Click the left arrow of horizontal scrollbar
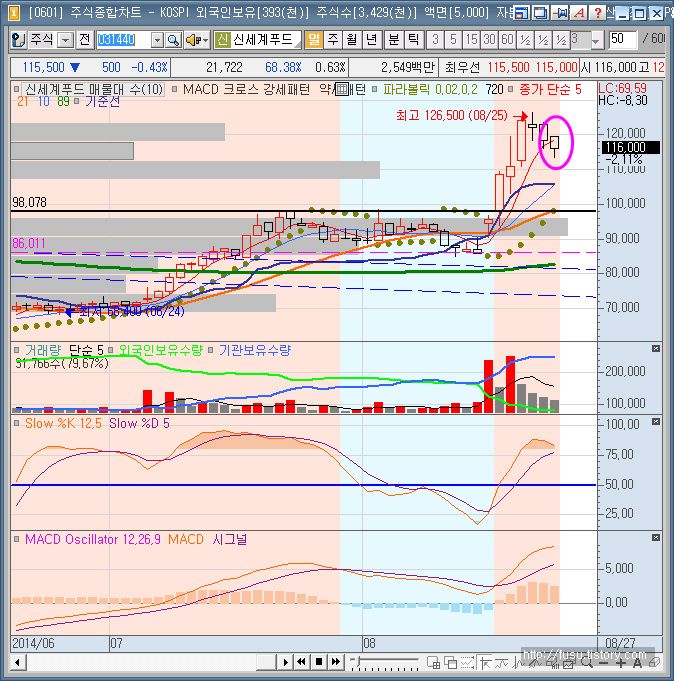The image size is (674, 681). (x=19, y=663)
